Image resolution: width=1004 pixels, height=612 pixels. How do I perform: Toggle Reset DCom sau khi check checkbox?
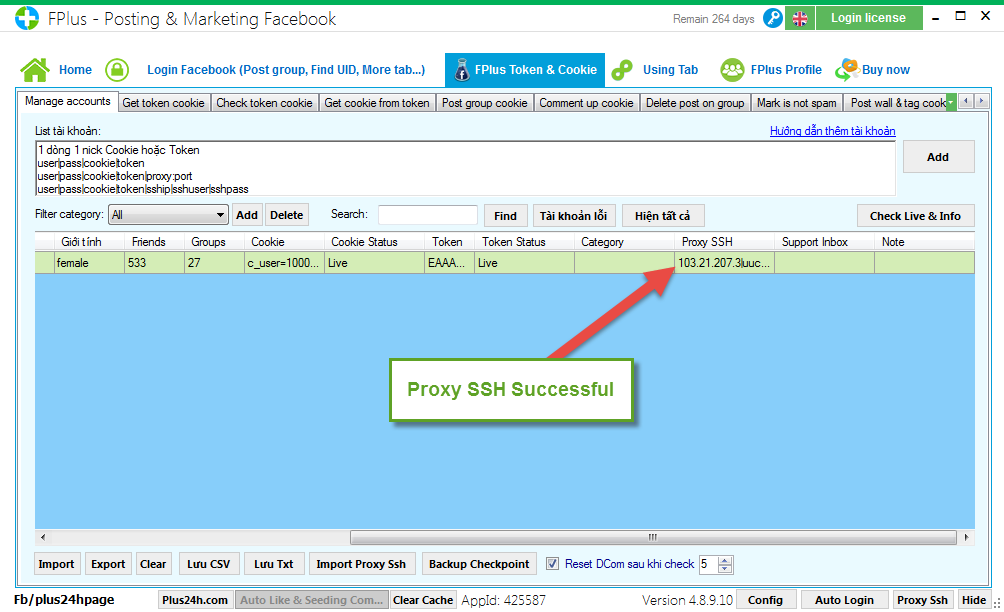pyautogui.click(x=553, y=564)
